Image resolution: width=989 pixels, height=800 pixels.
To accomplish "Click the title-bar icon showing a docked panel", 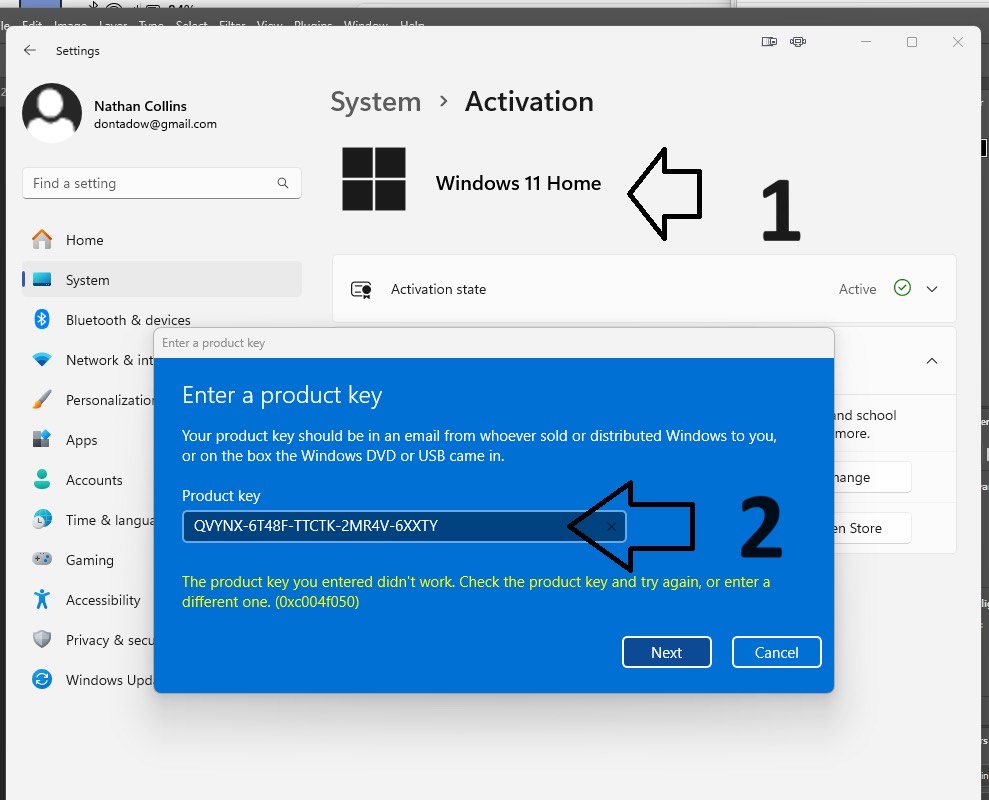I will [x=769, y=42].
